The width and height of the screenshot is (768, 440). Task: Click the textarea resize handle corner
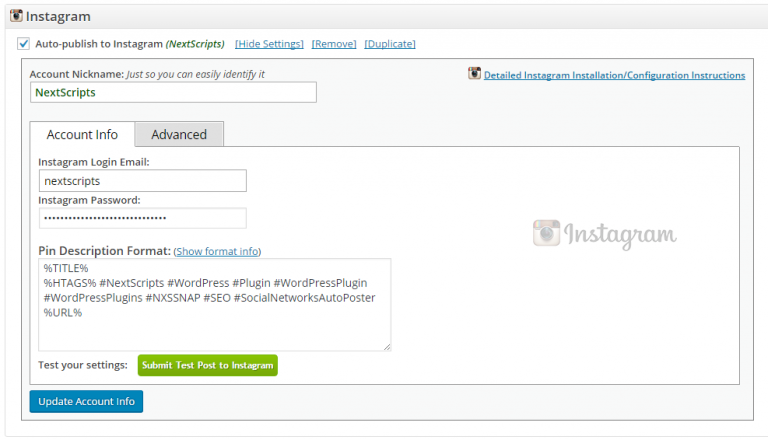coord(387,347)
